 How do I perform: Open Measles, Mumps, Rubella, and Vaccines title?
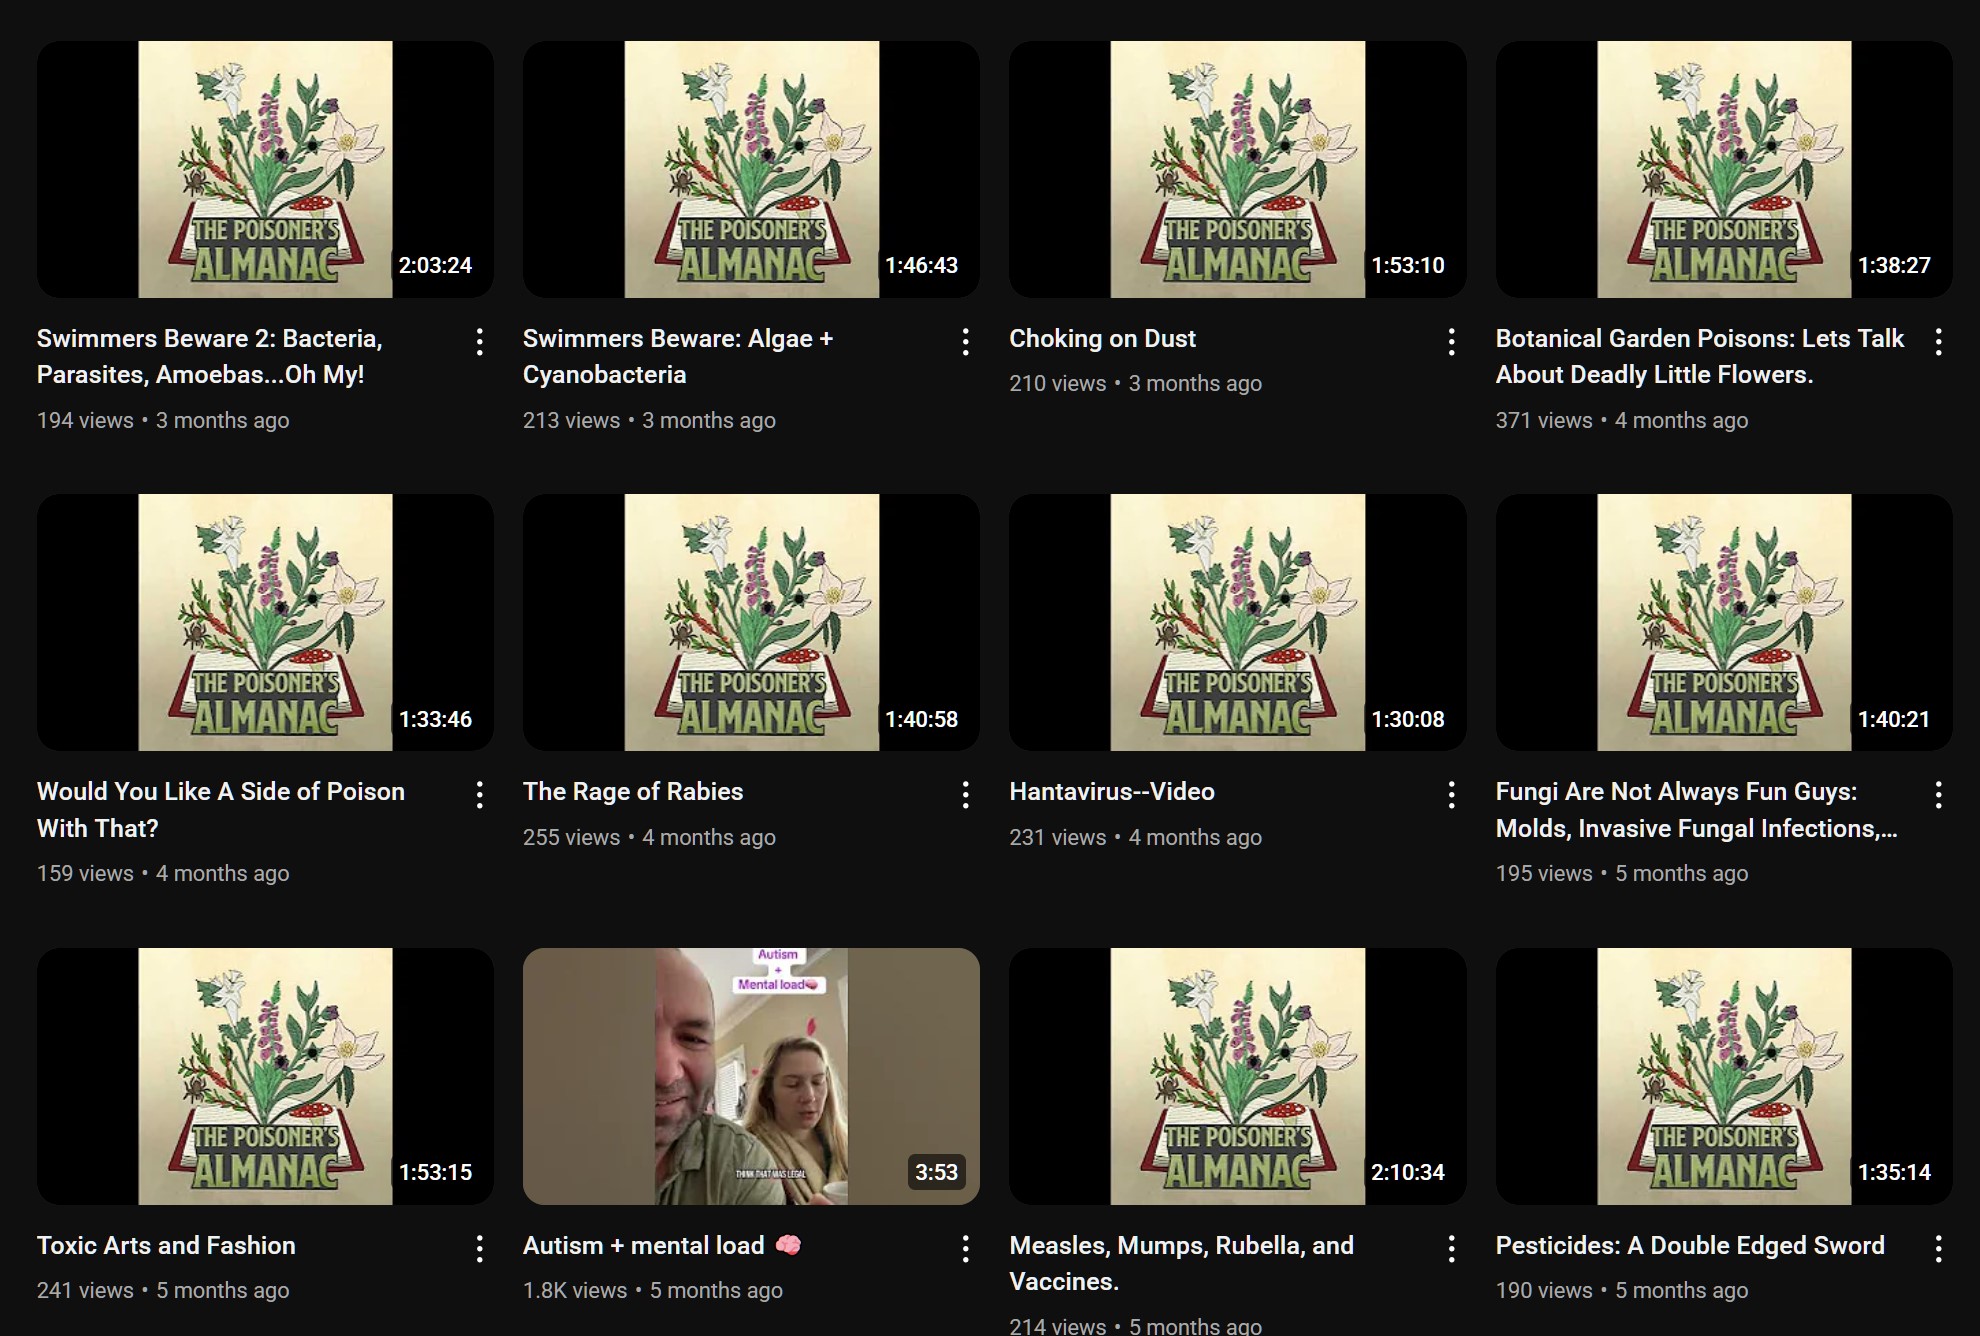pos(1181,1262)
